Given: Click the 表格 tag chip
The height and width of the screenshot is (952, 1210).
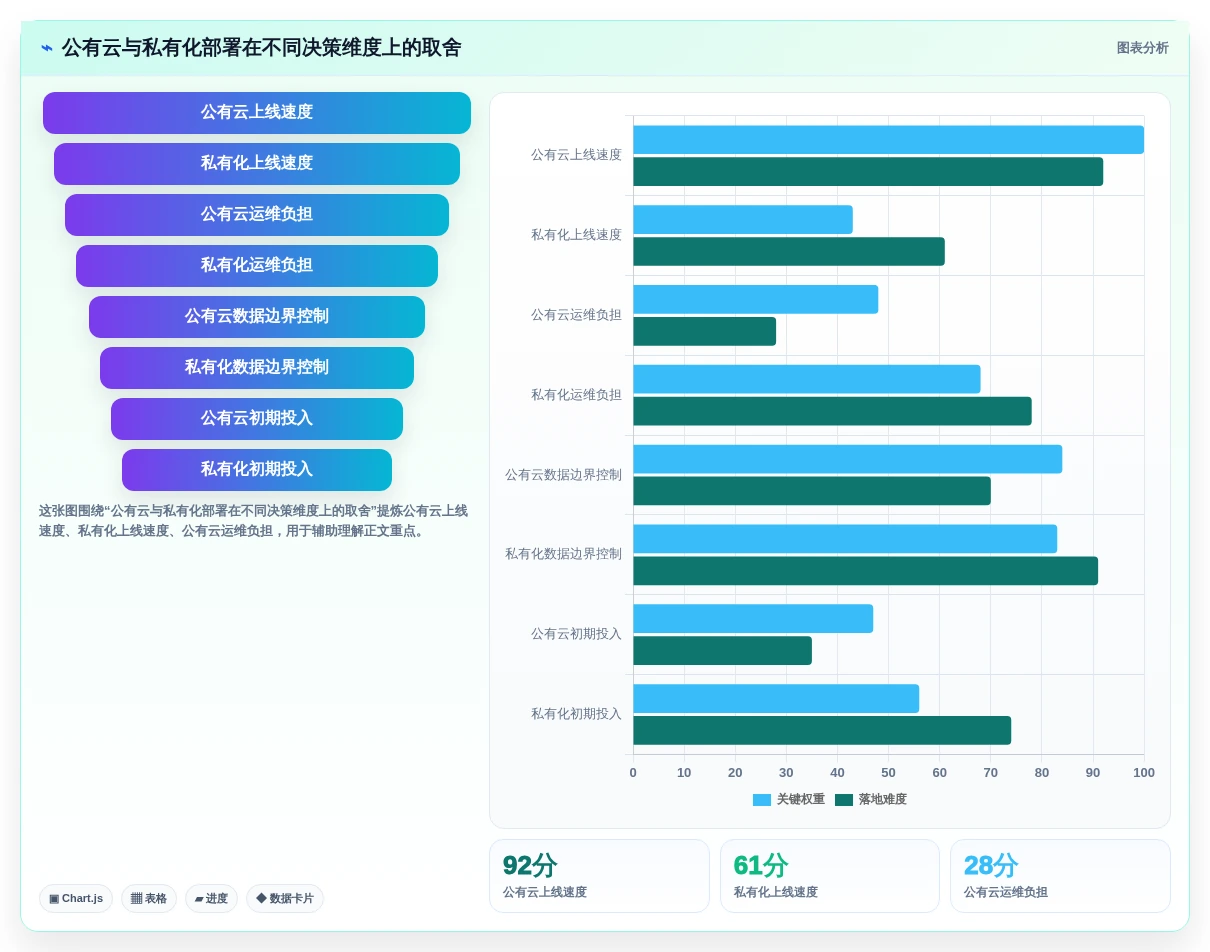Looking at the screenshot, I should point(149,898).
